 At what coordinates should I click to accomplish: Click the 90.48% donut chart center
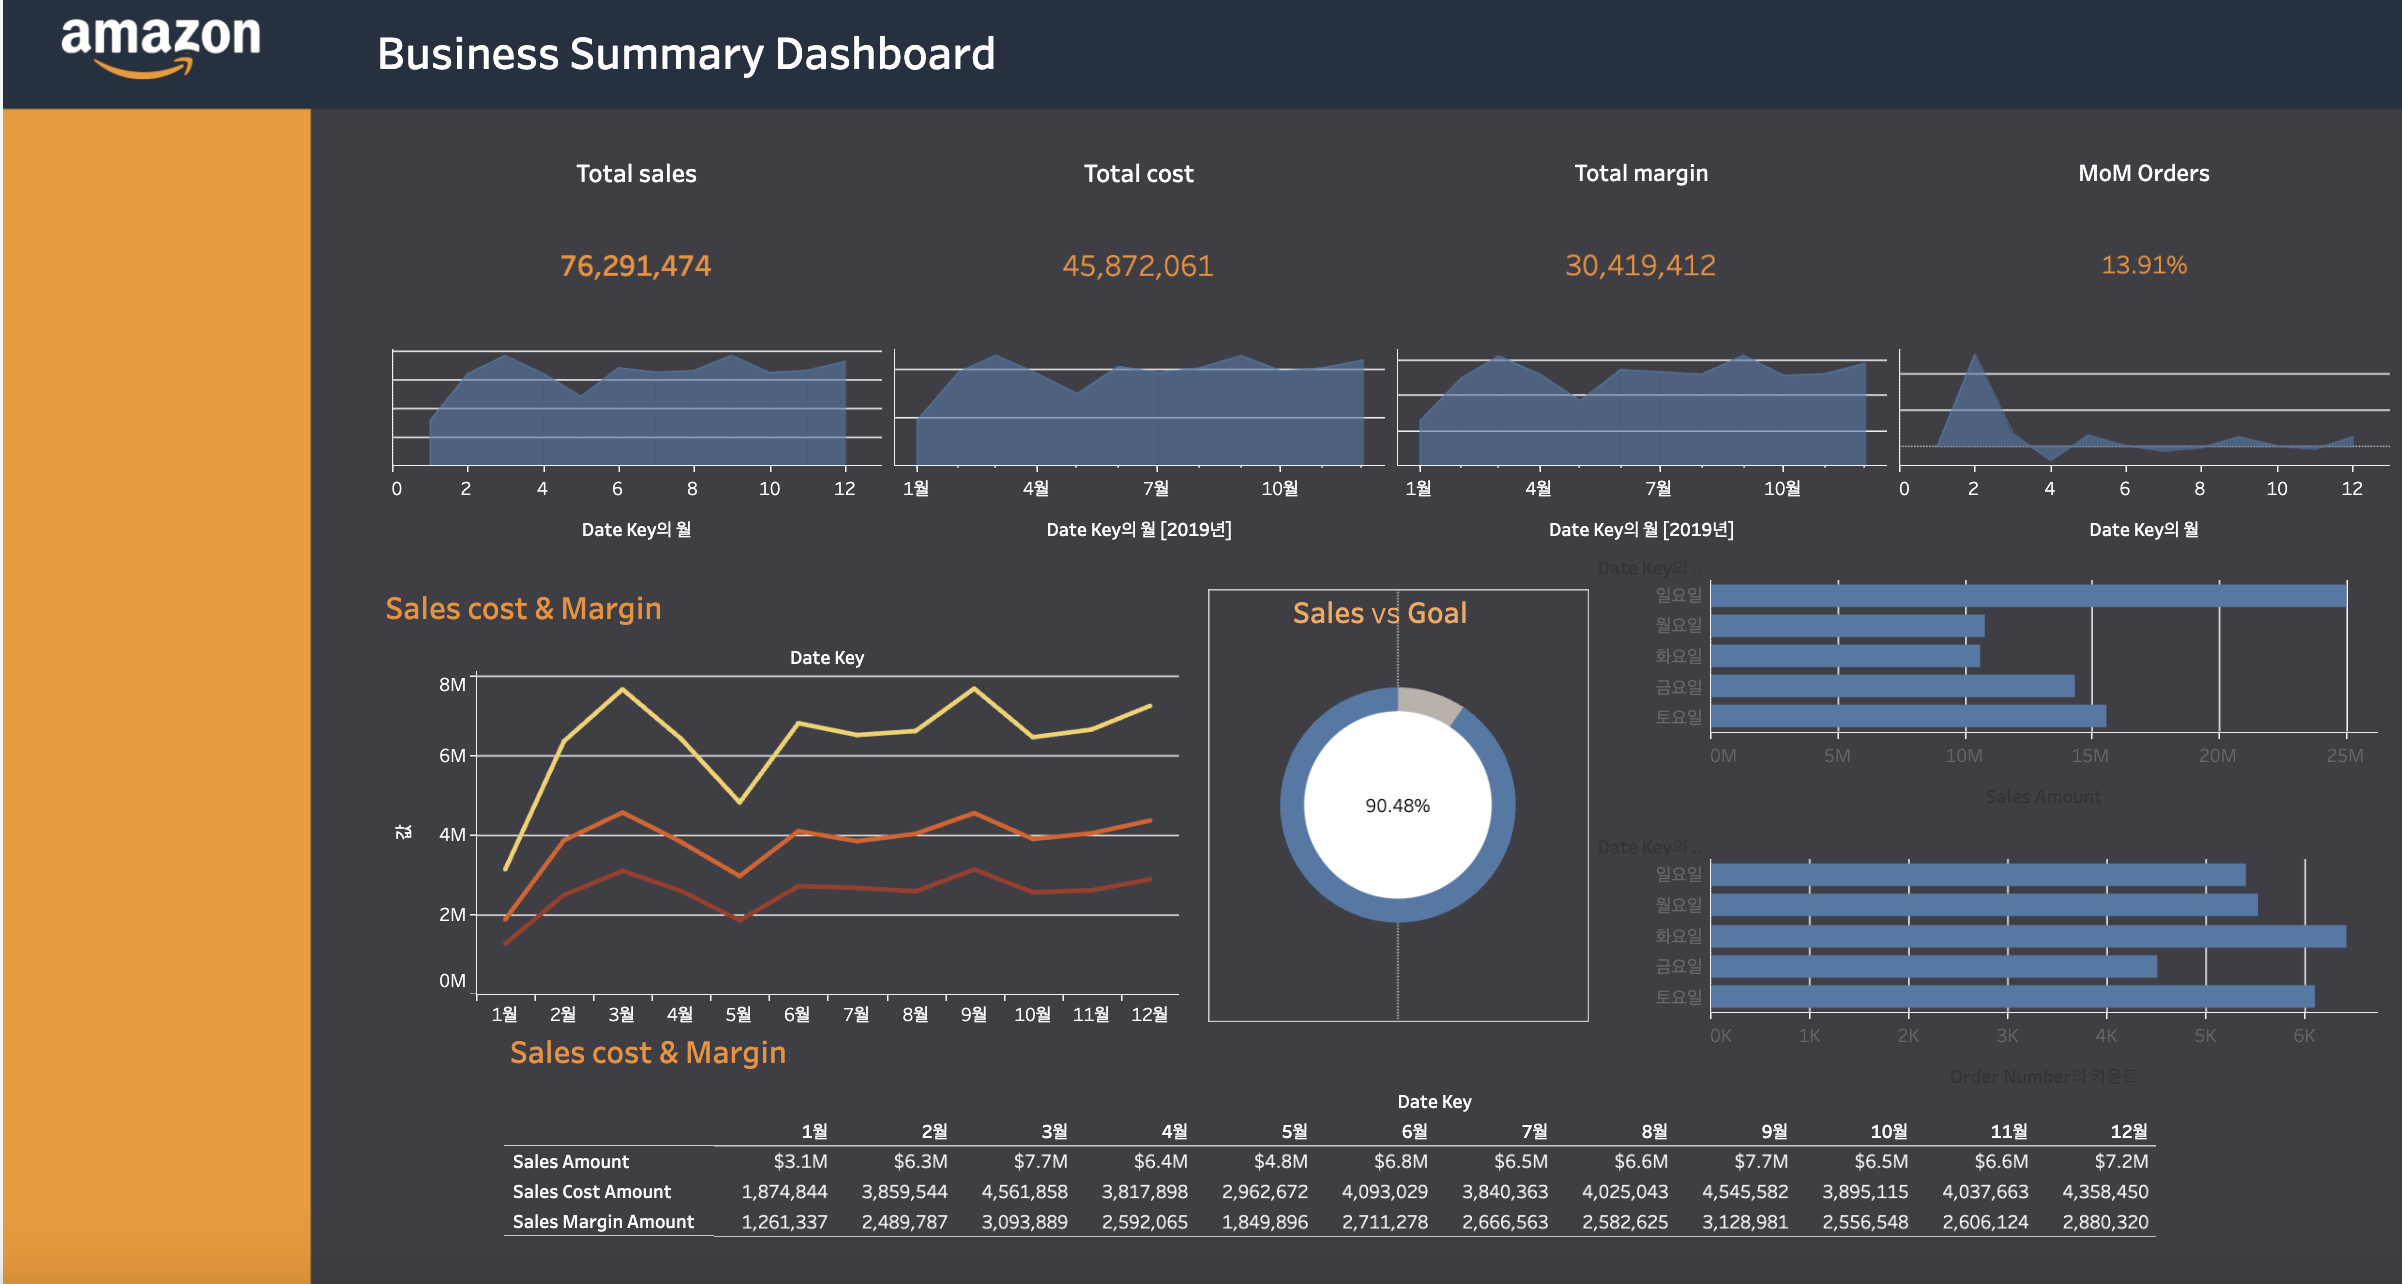(1397, 806)
